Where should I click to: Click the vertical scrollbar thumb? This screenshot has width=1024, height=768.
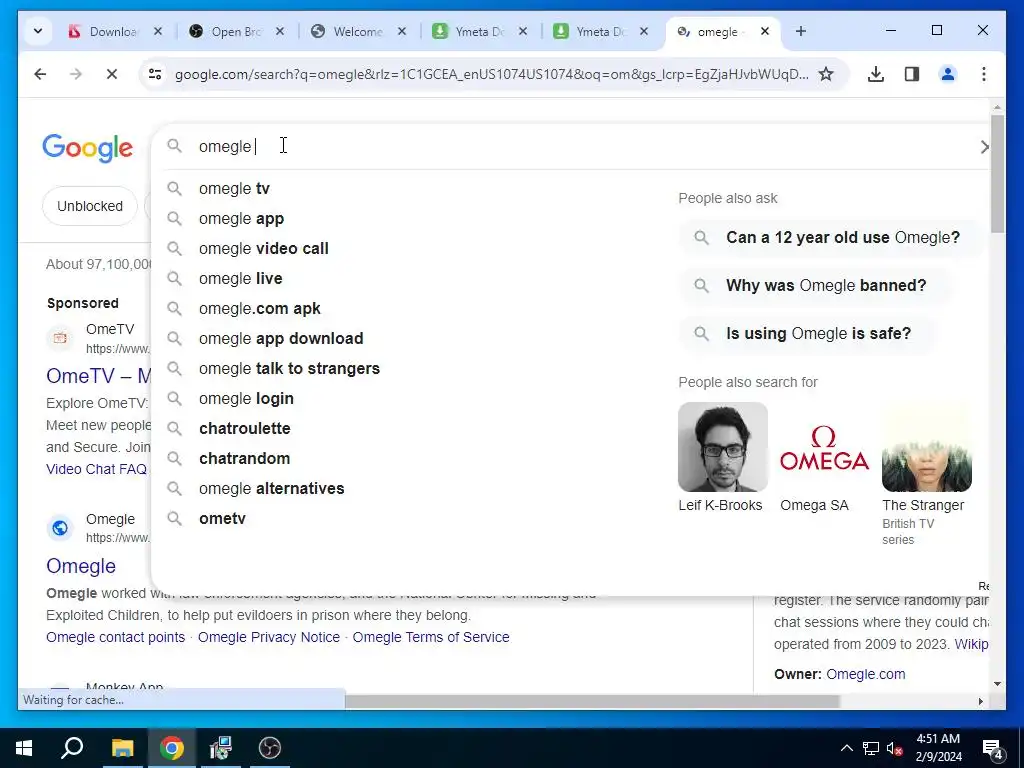pos(997,173)
